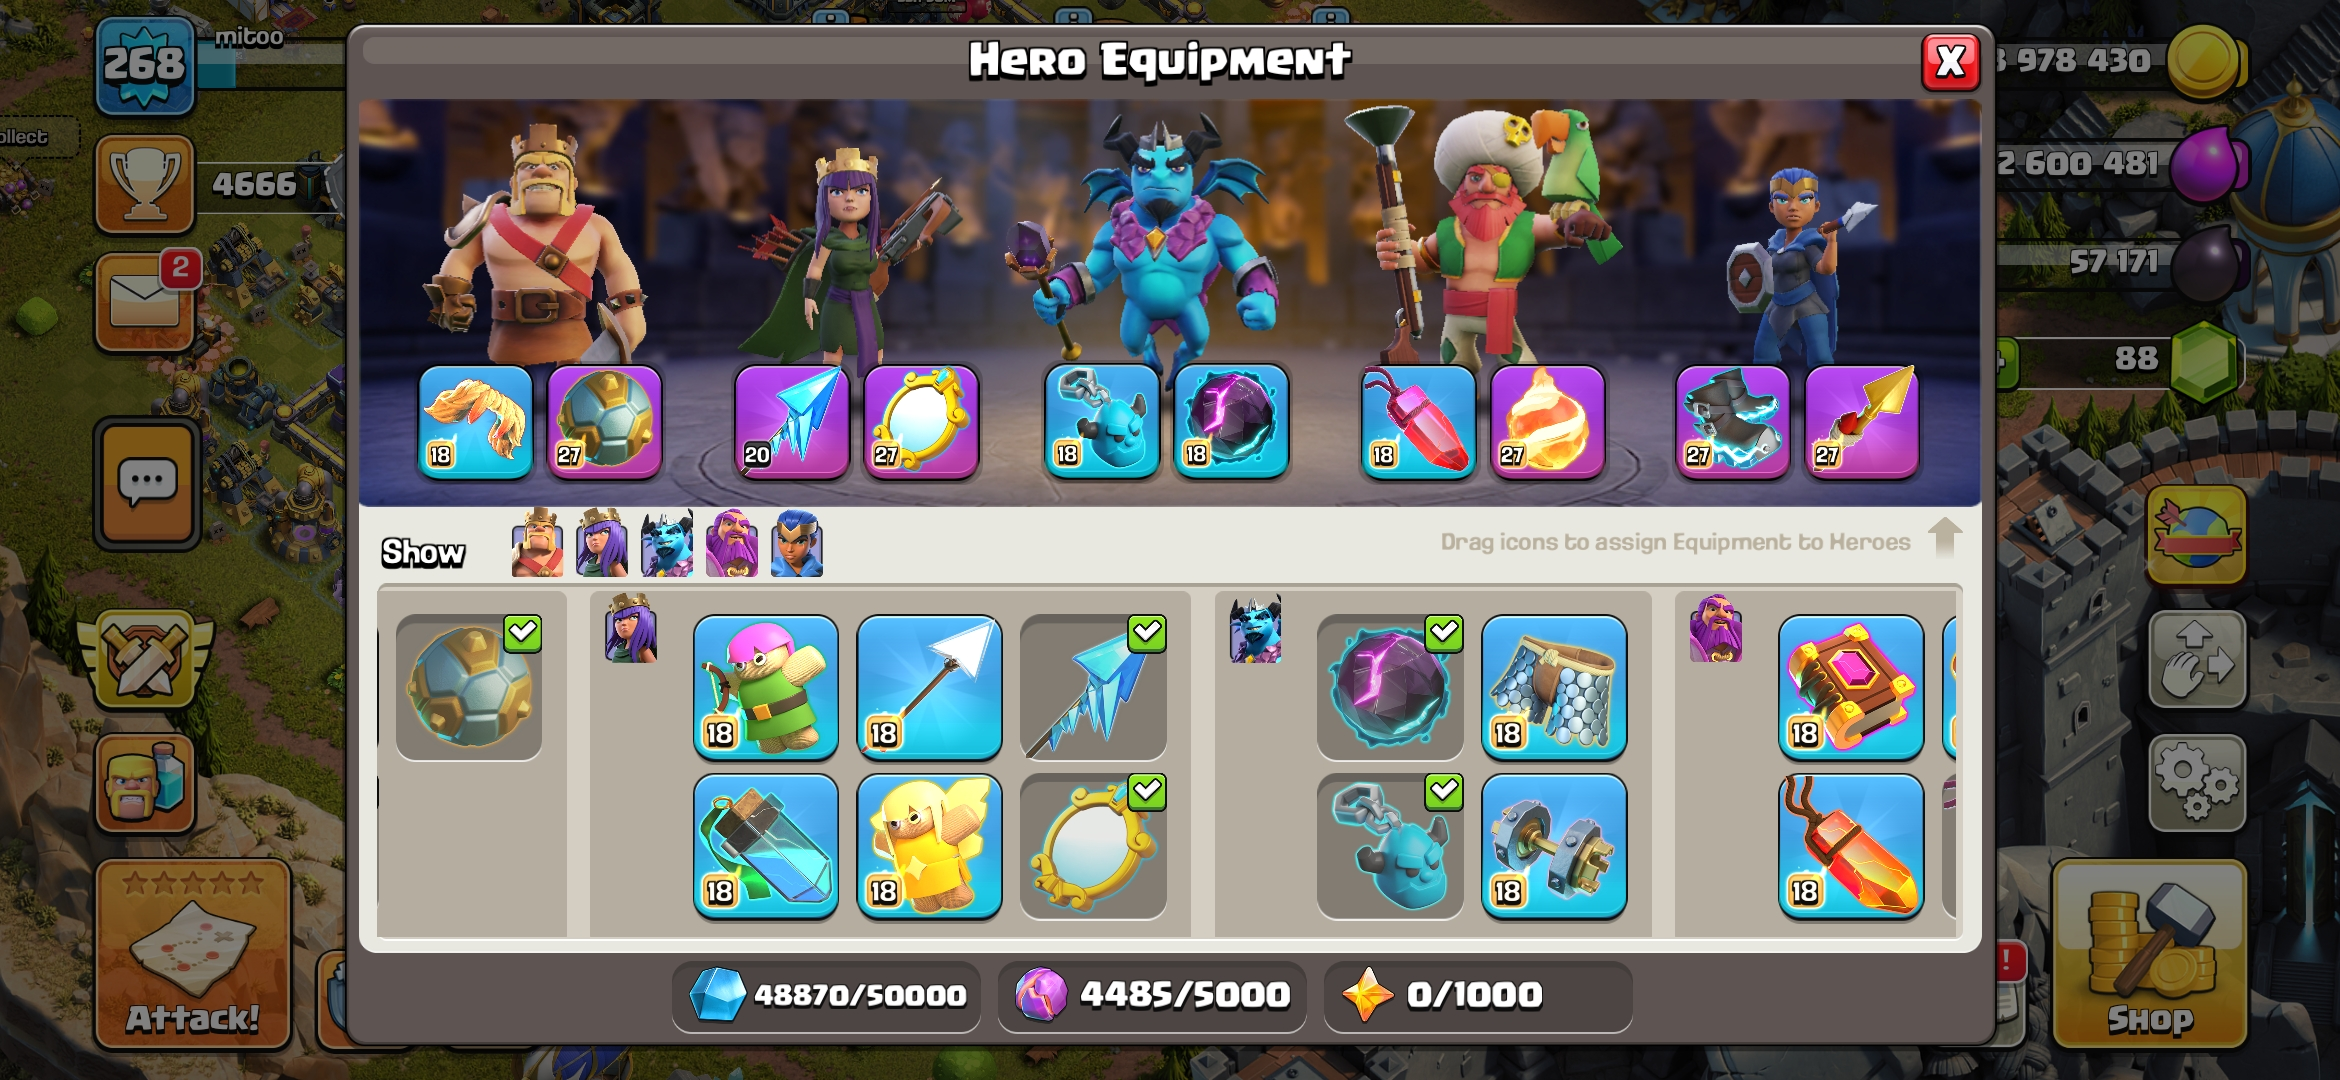Filter equipment by Barbarian King
This screenshot has width=2340, height=1080.
[537, 543]
